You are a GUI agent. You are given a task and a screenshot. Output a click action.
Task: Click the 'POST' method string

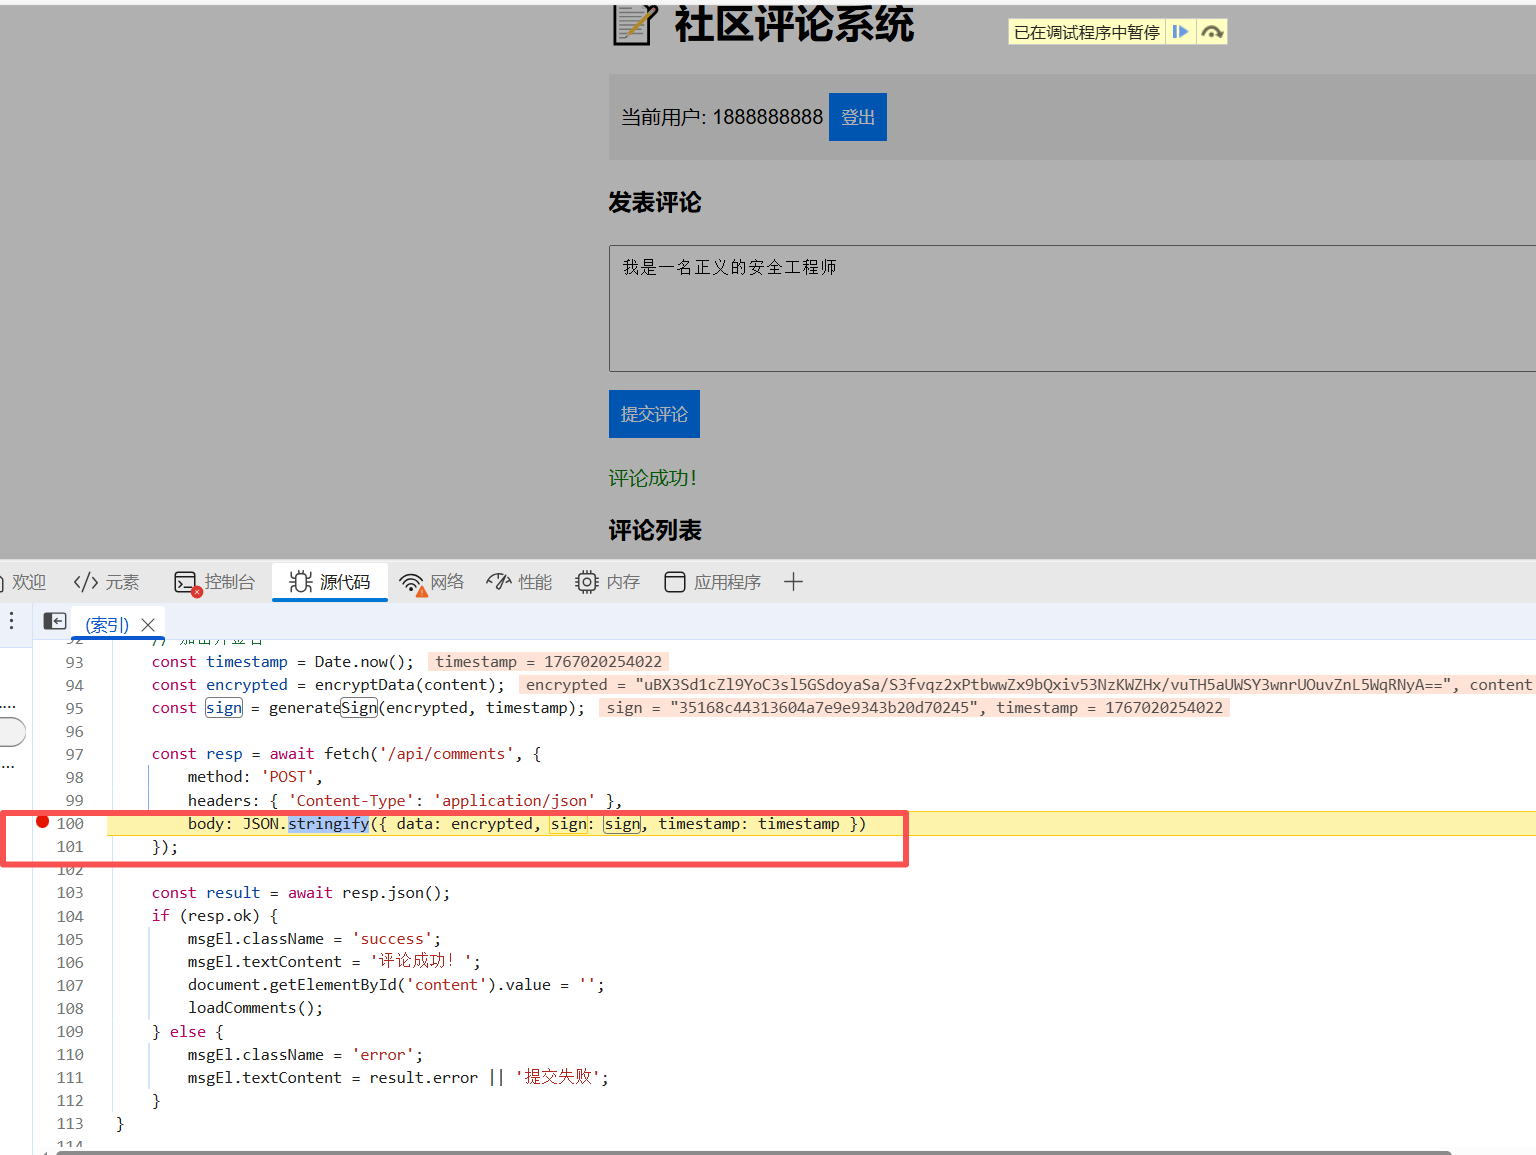point(287,777)
